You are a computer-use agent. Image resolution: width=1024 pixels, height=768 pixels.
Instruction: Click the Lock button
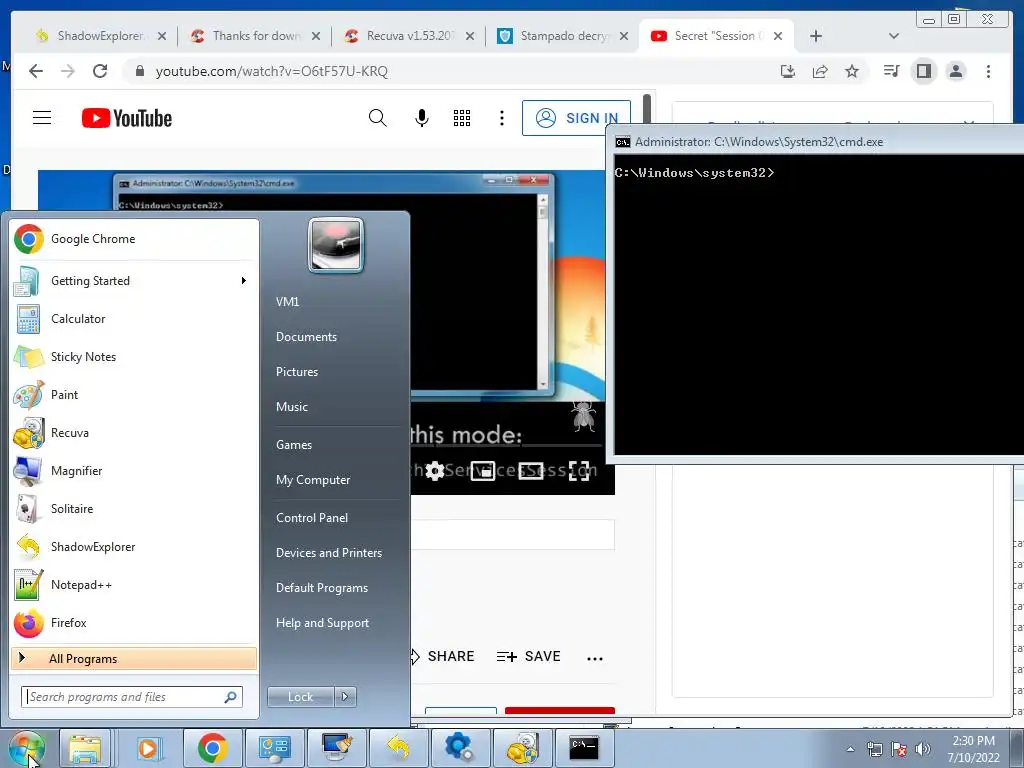click(300, 697)
